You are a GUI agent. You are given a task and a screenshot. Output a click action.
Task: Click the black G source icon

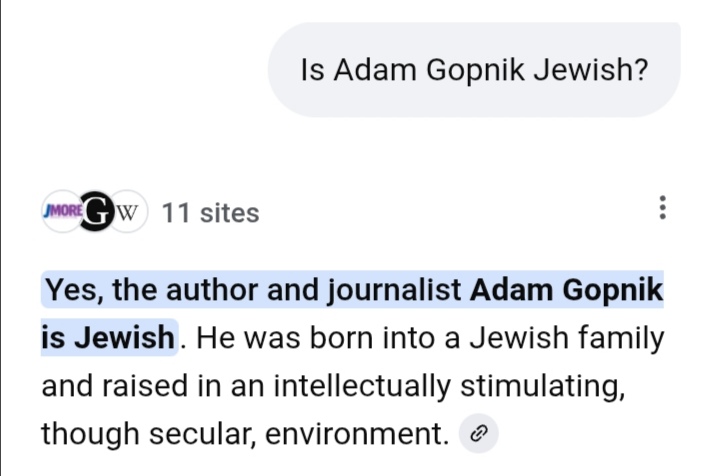[96, 211]
